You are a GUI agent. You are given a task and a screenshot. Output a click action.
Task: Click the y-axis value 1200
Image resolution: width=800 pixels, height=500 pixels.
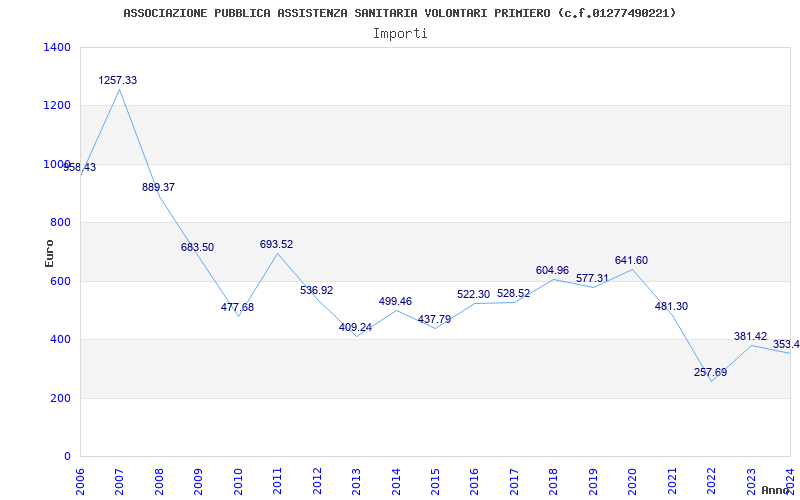[x=57, y=106]
